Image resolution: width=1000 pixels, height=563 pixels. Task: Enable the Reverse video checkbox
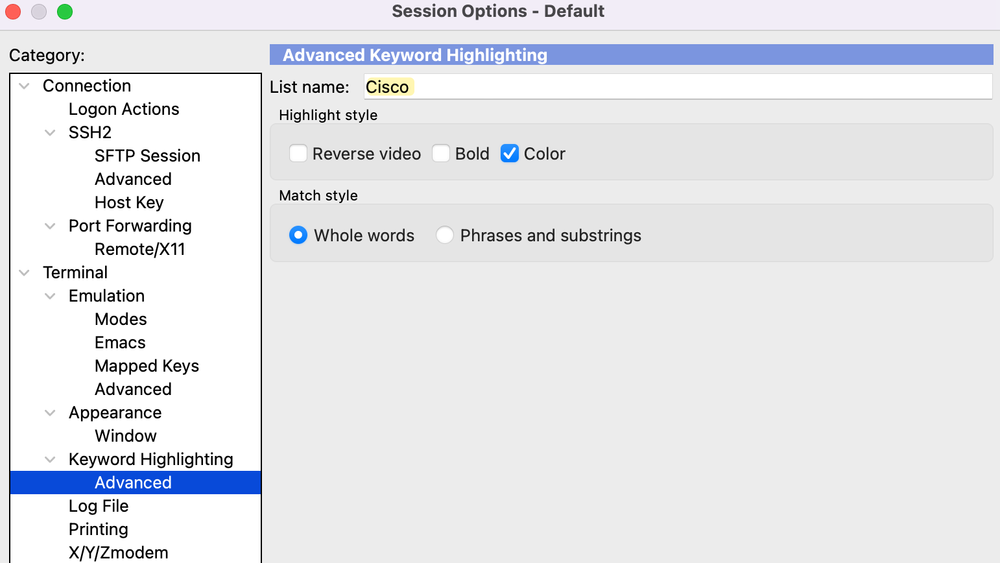298,154
